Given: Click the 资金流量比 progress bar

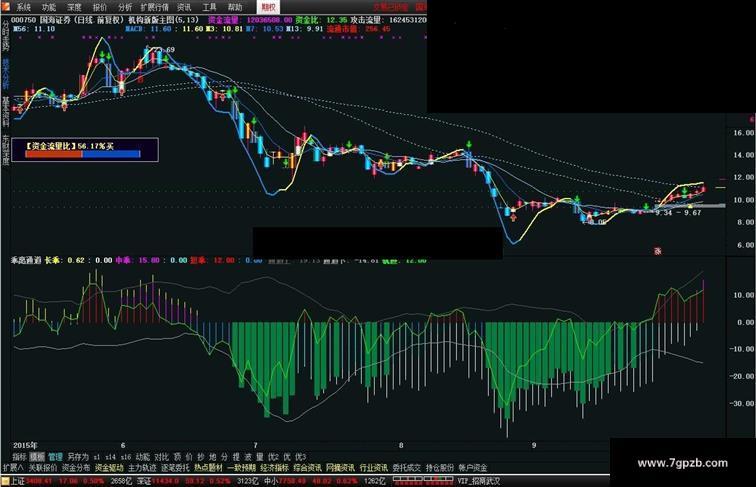Looking at the screenshot, I should 82,154.
